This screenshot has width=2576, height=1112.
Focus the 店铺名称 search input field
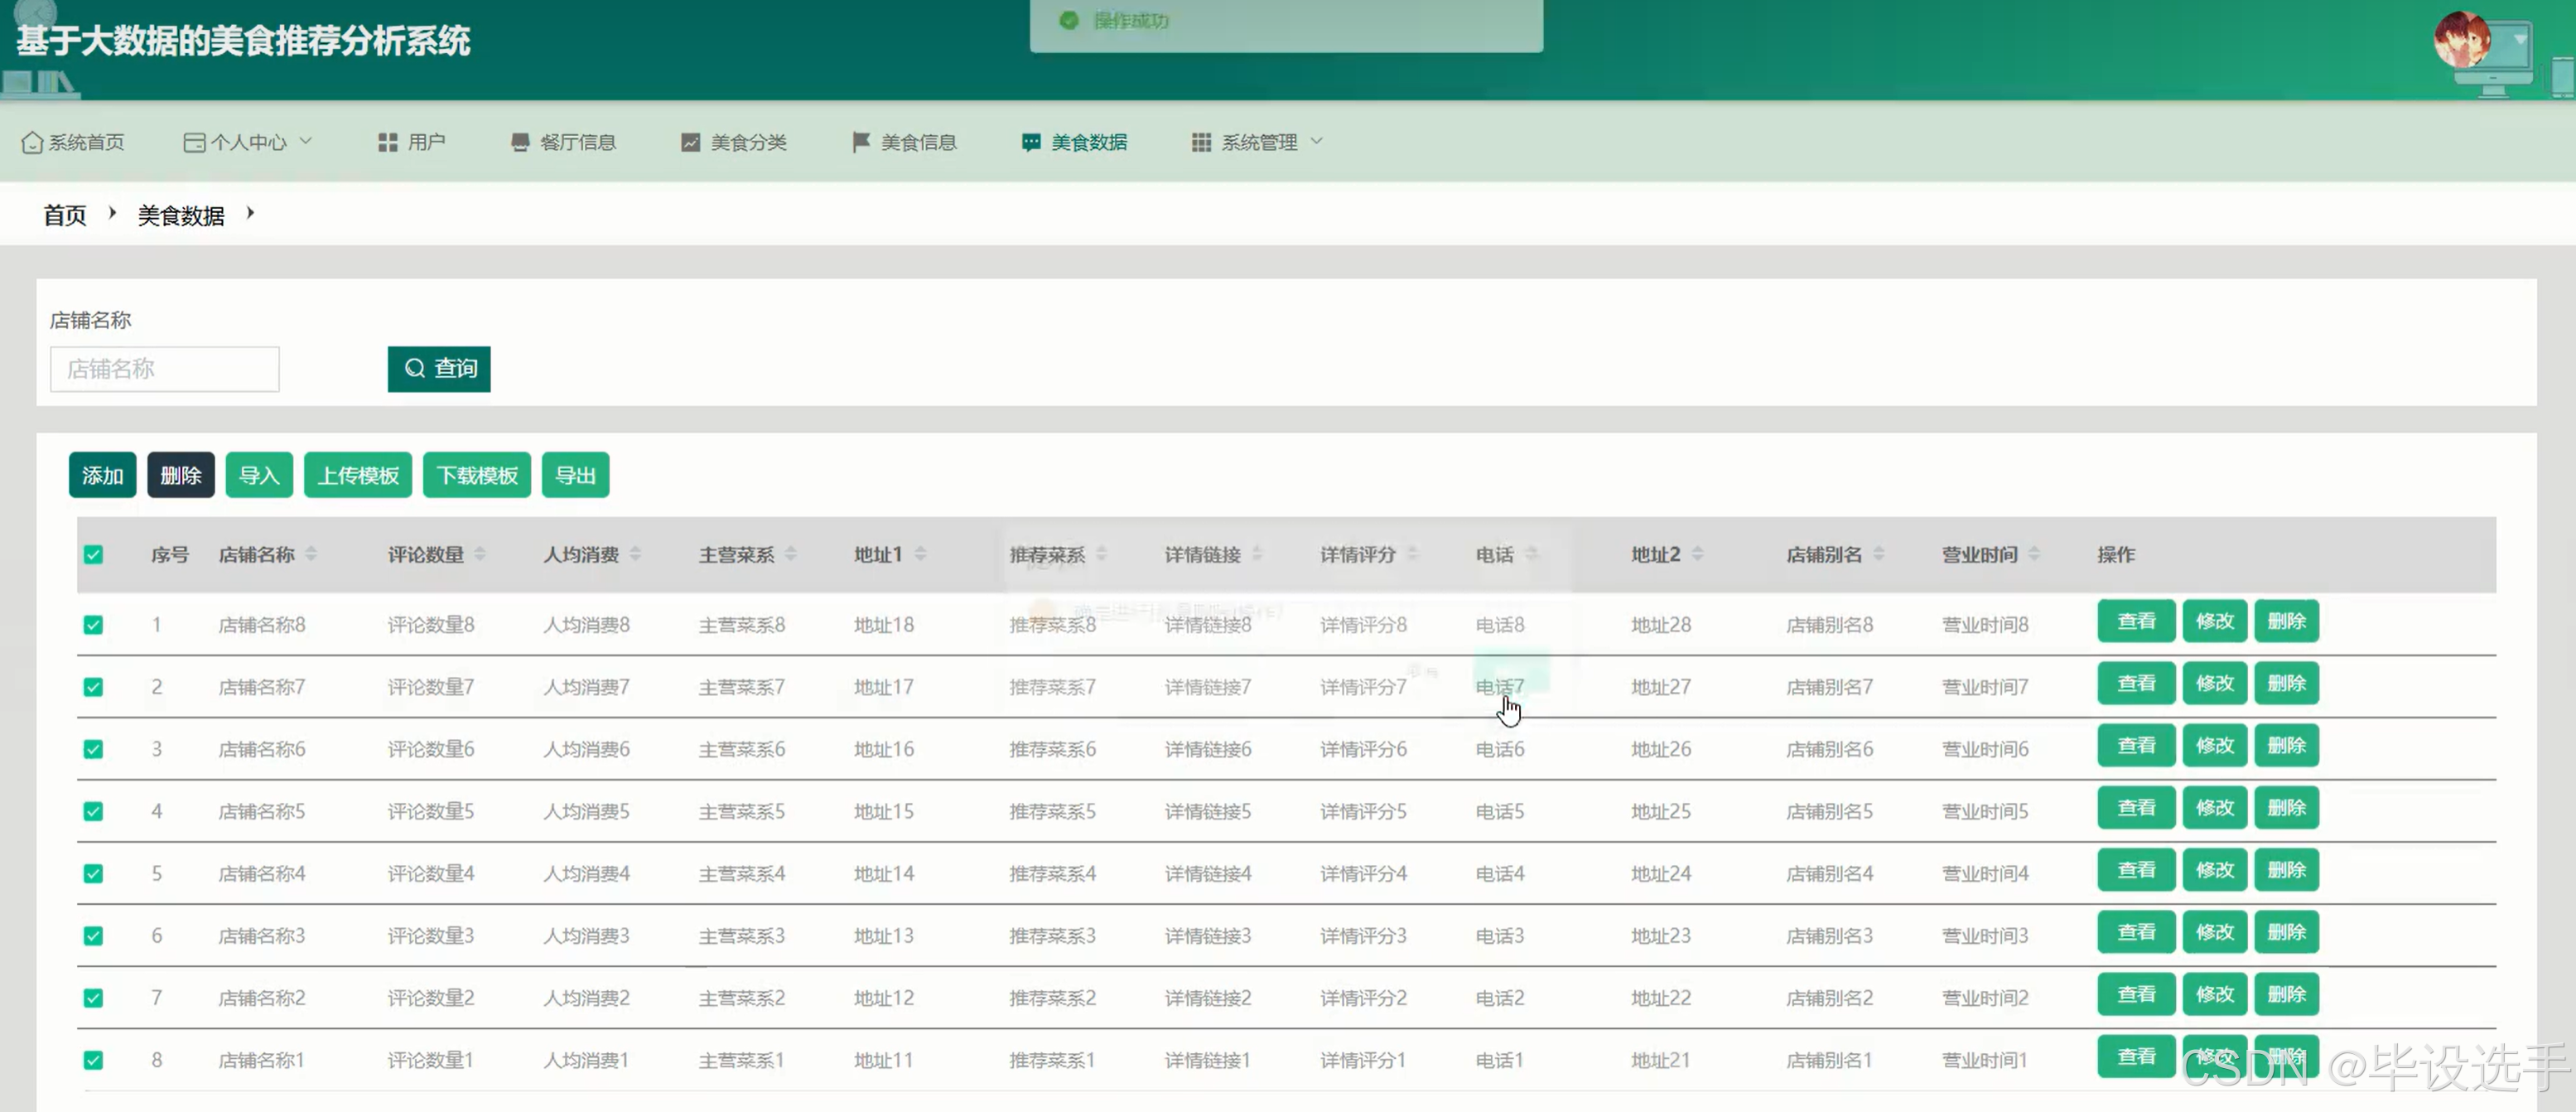pos(165,369)
